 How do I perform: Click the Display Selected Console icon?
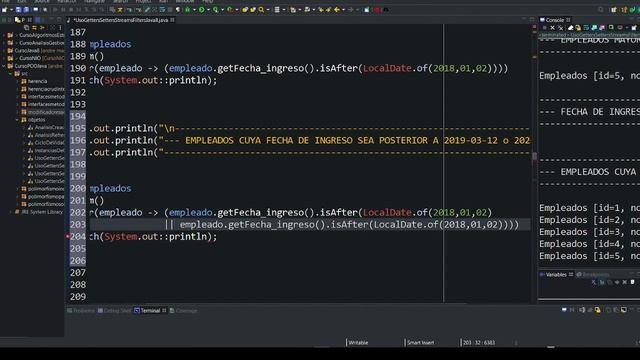point(620,28)
